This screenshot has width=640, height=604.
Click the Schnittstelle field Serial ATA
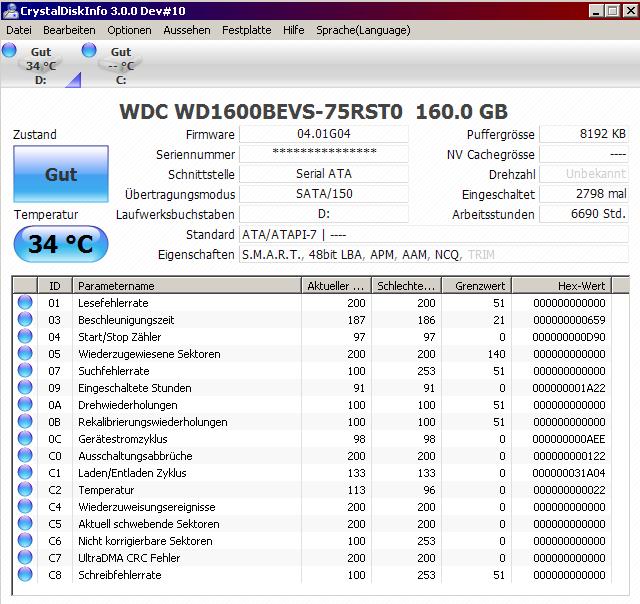(324, 174)
